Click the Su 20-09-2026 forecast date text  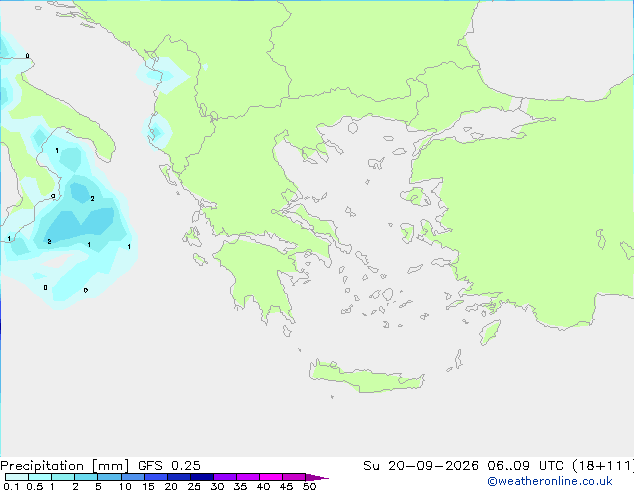click(421, 466)
